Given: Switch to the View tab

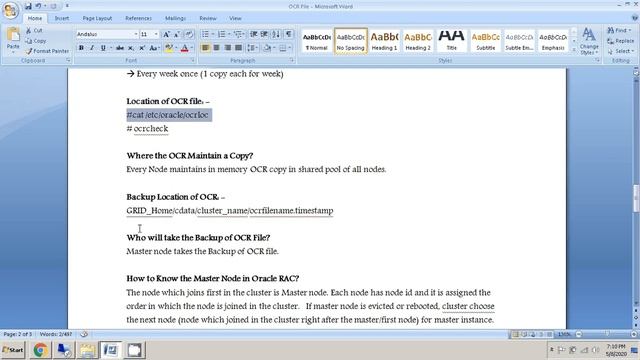Looking at the screenshot, I should coord(235,18).
